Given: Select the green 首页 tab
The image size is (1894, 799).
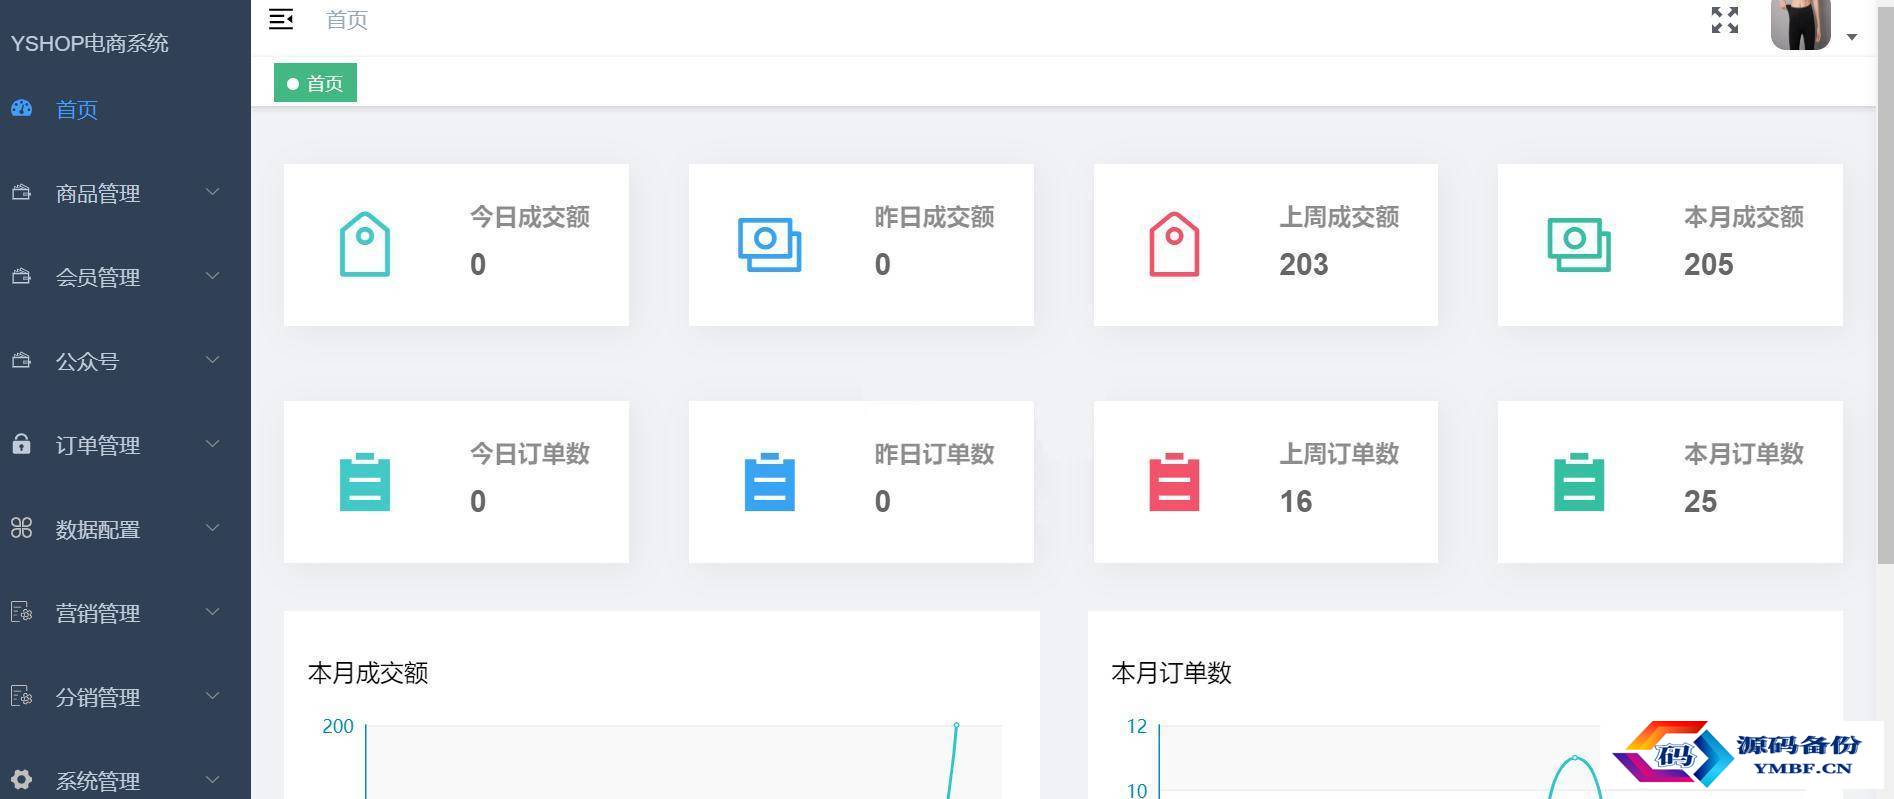Looking at the screenshot, I should tap(315, 83).
